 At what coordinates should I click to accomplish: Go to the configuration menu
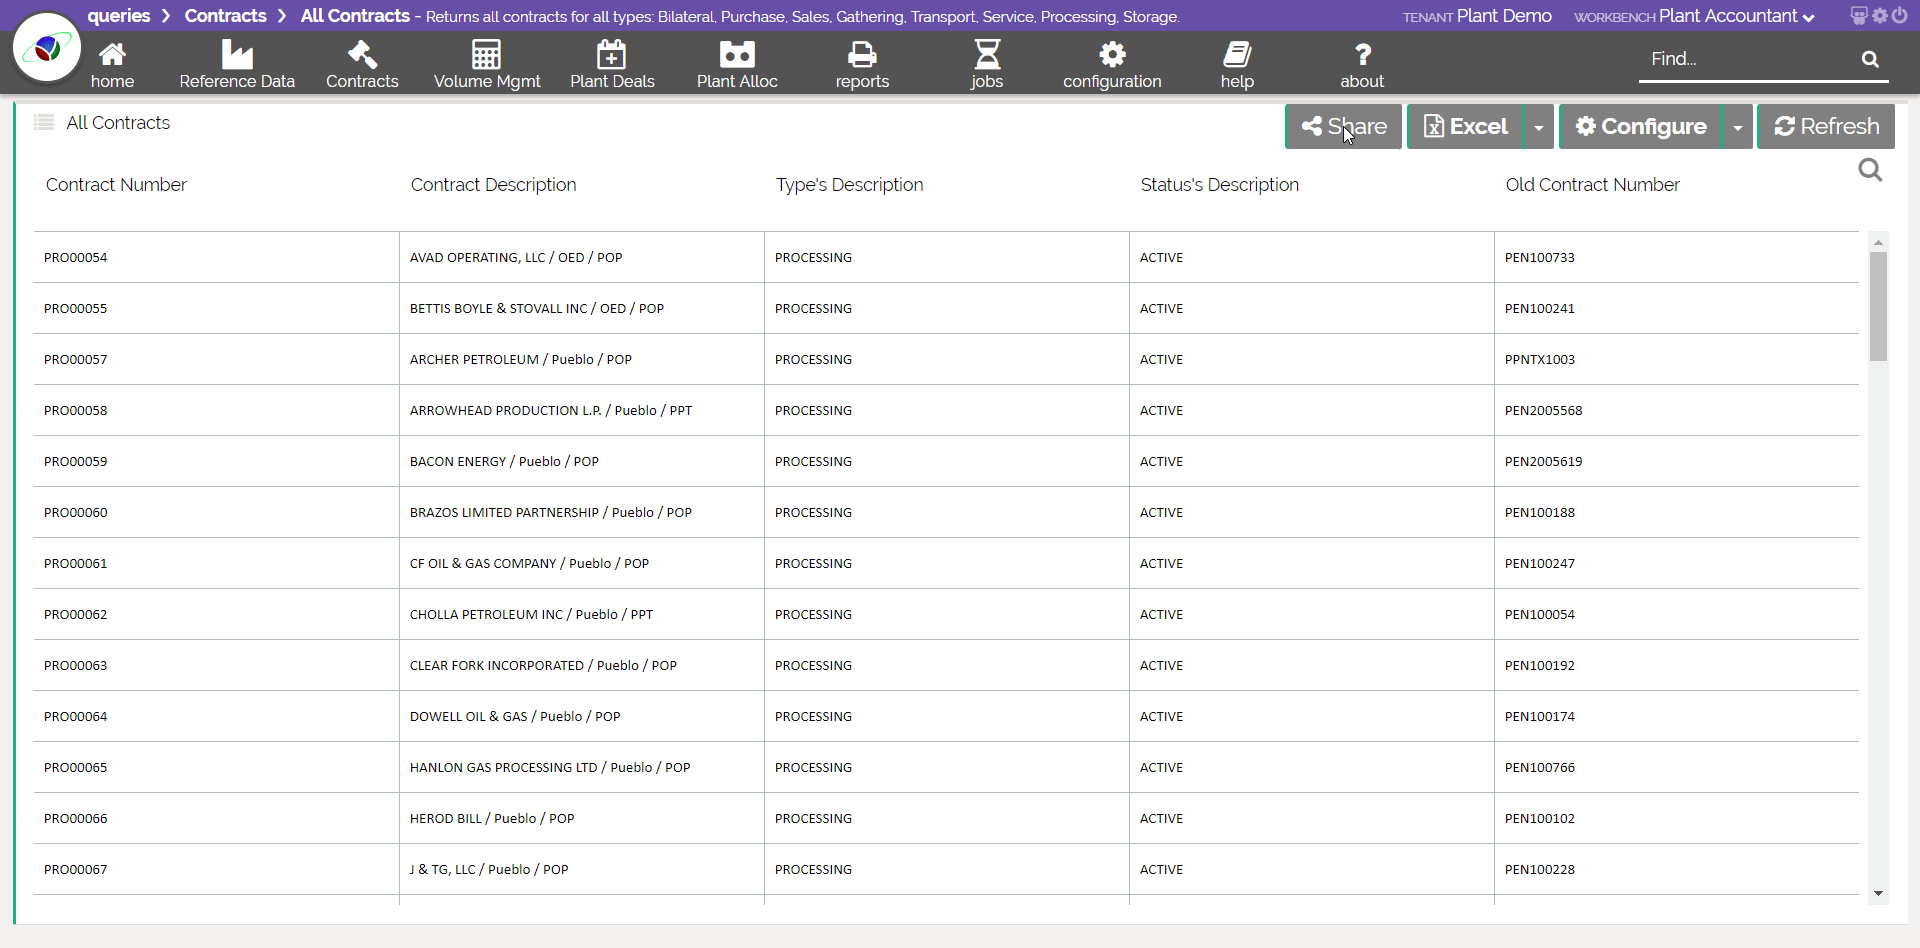point(1112,65)
